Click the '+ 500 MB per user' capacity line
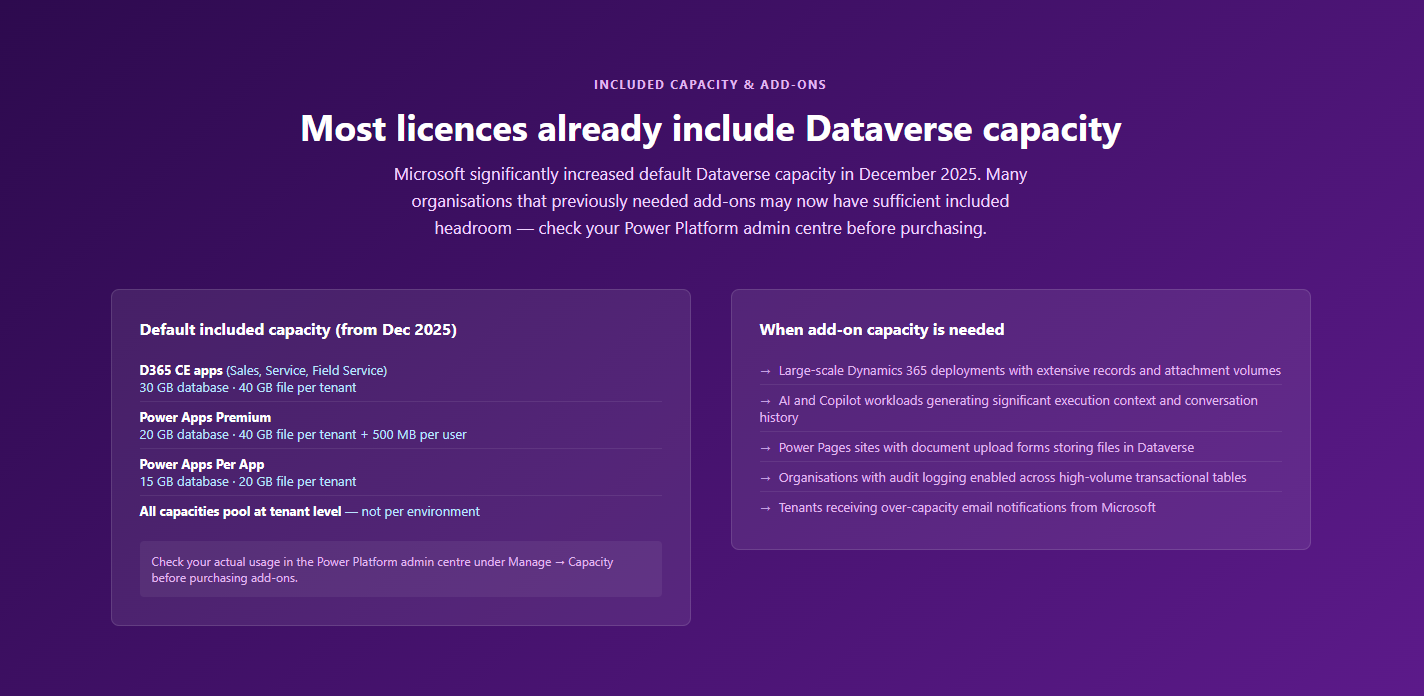The width and height of the screenshot is (1424, 696). [x=303, y=434]
